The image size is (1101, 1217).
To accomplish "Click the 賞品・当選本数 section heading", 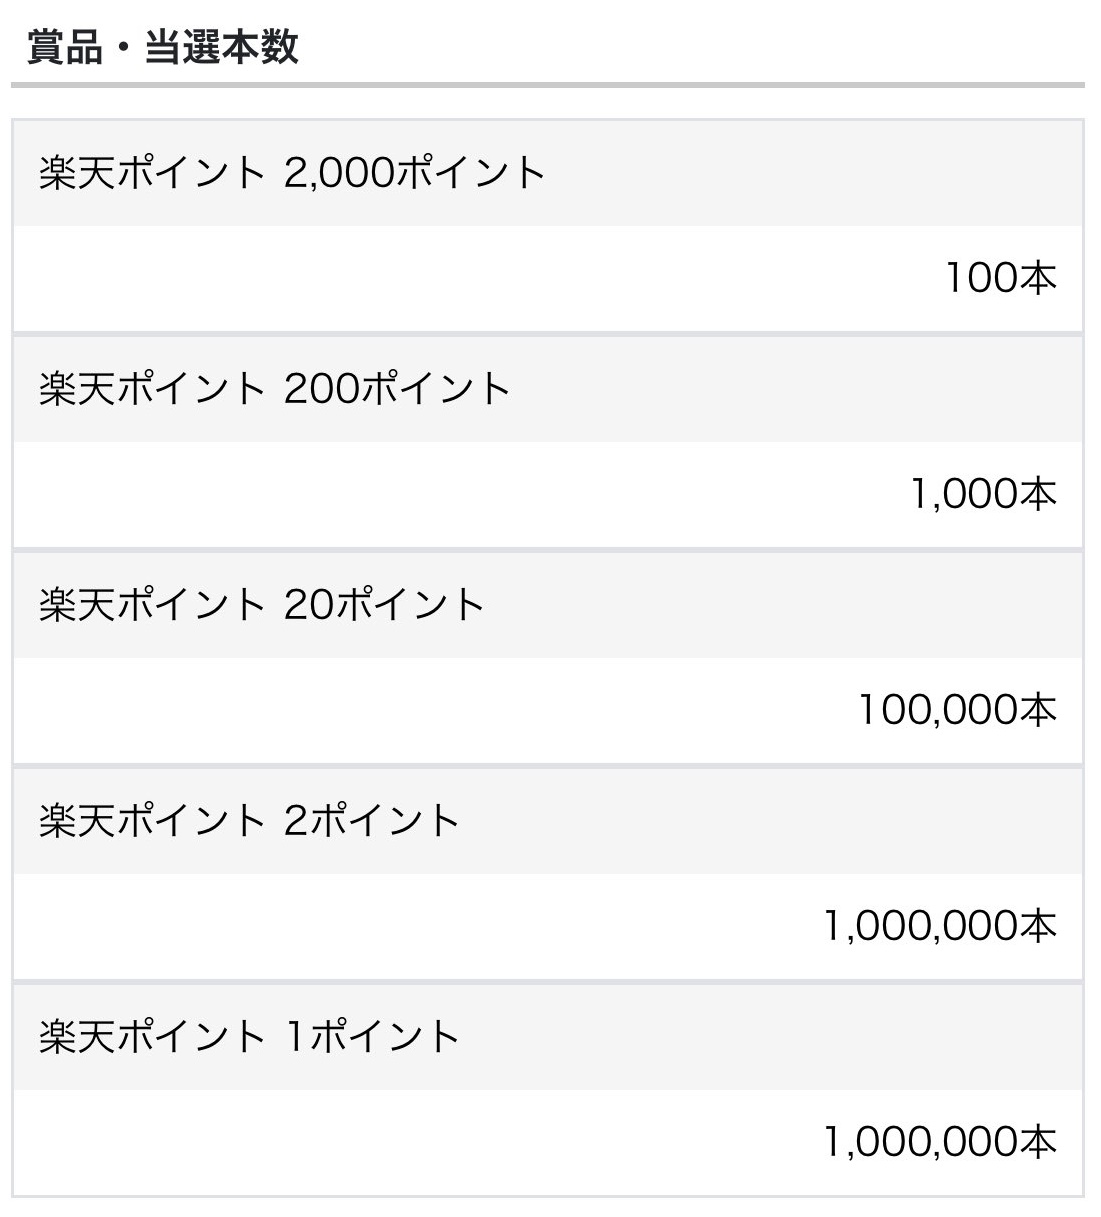I will (163, 47).
